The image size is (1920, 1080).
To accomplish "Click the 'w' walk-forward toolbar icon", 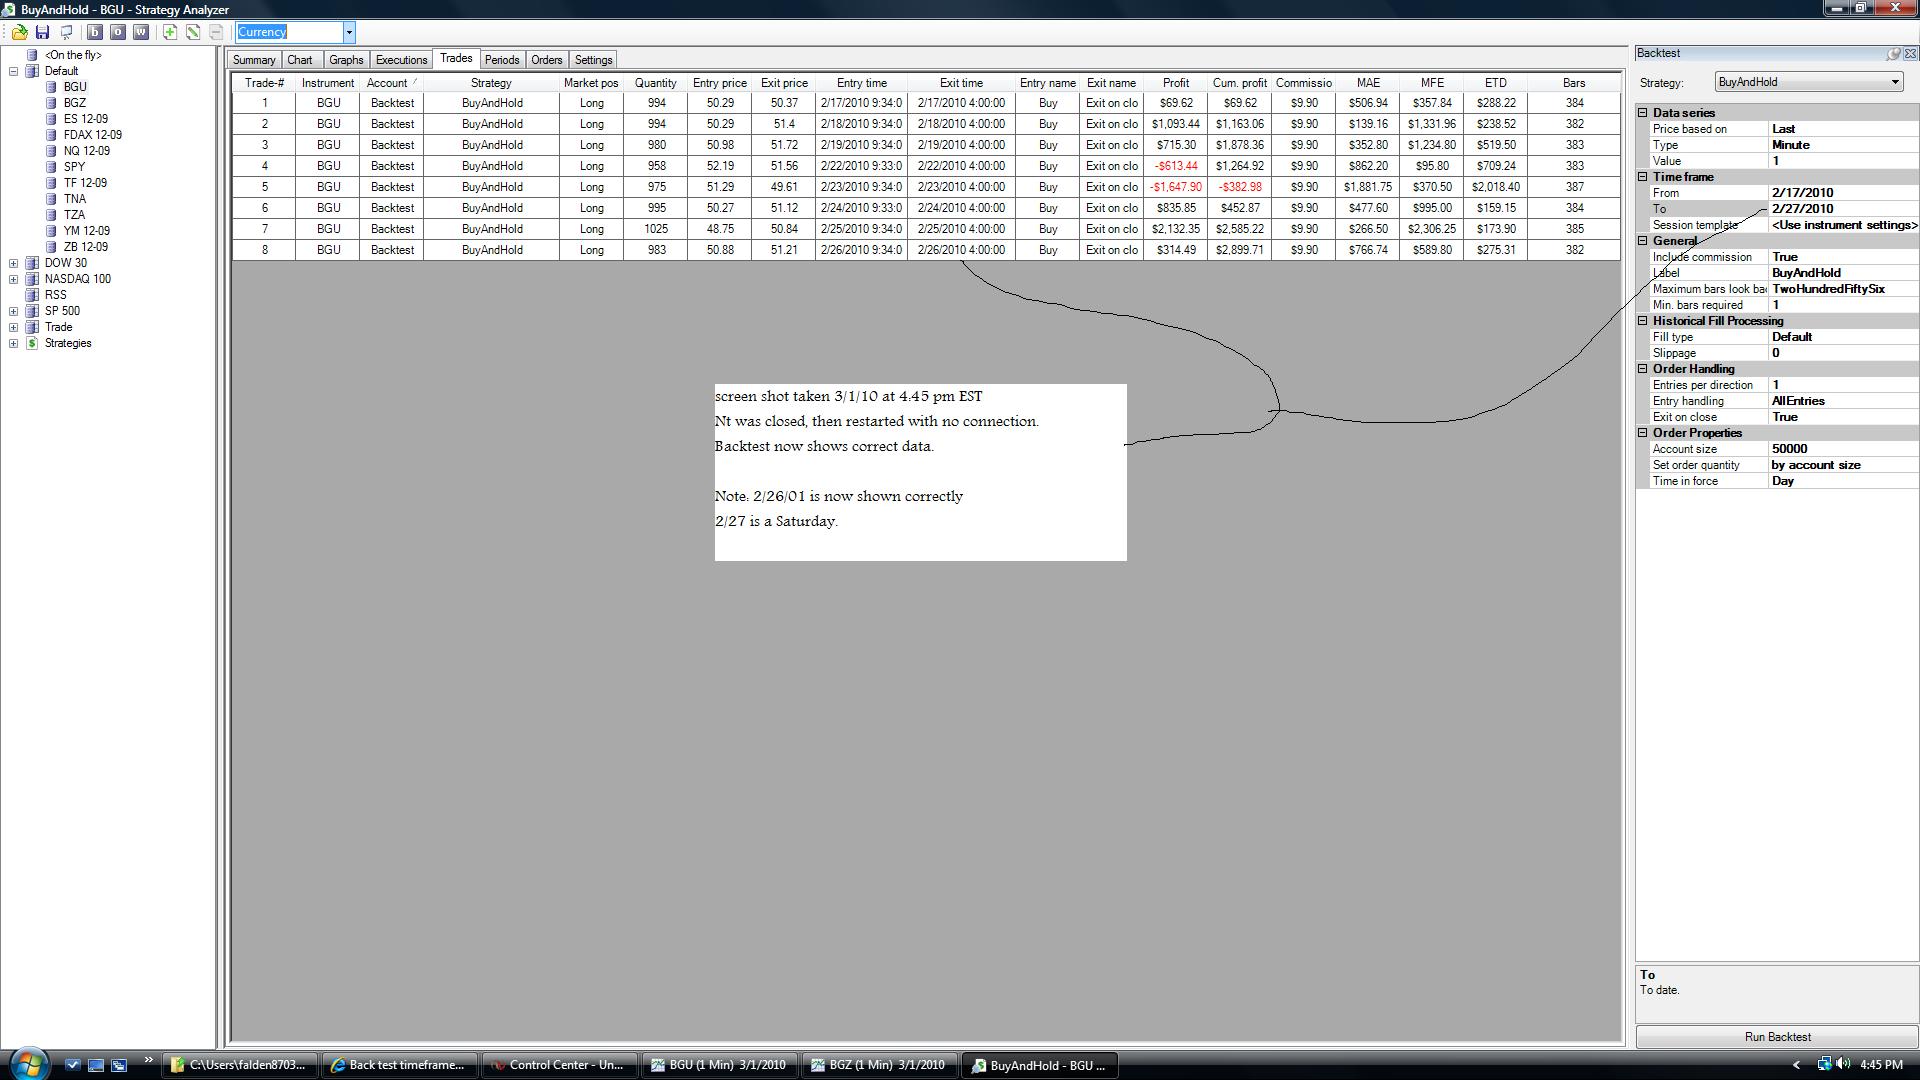I will (141, 32).
